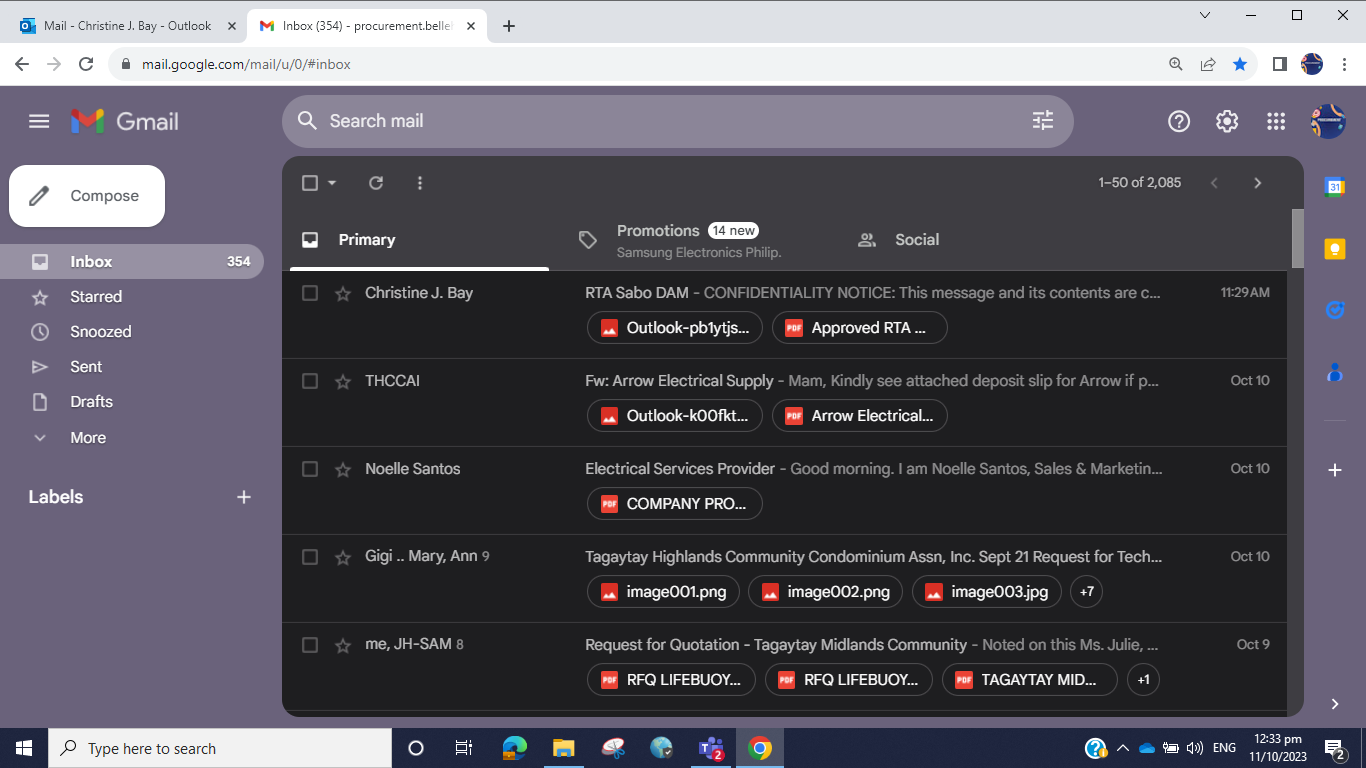Select the Gigi .. Mary, Ann email checkbox

point(310,557)
